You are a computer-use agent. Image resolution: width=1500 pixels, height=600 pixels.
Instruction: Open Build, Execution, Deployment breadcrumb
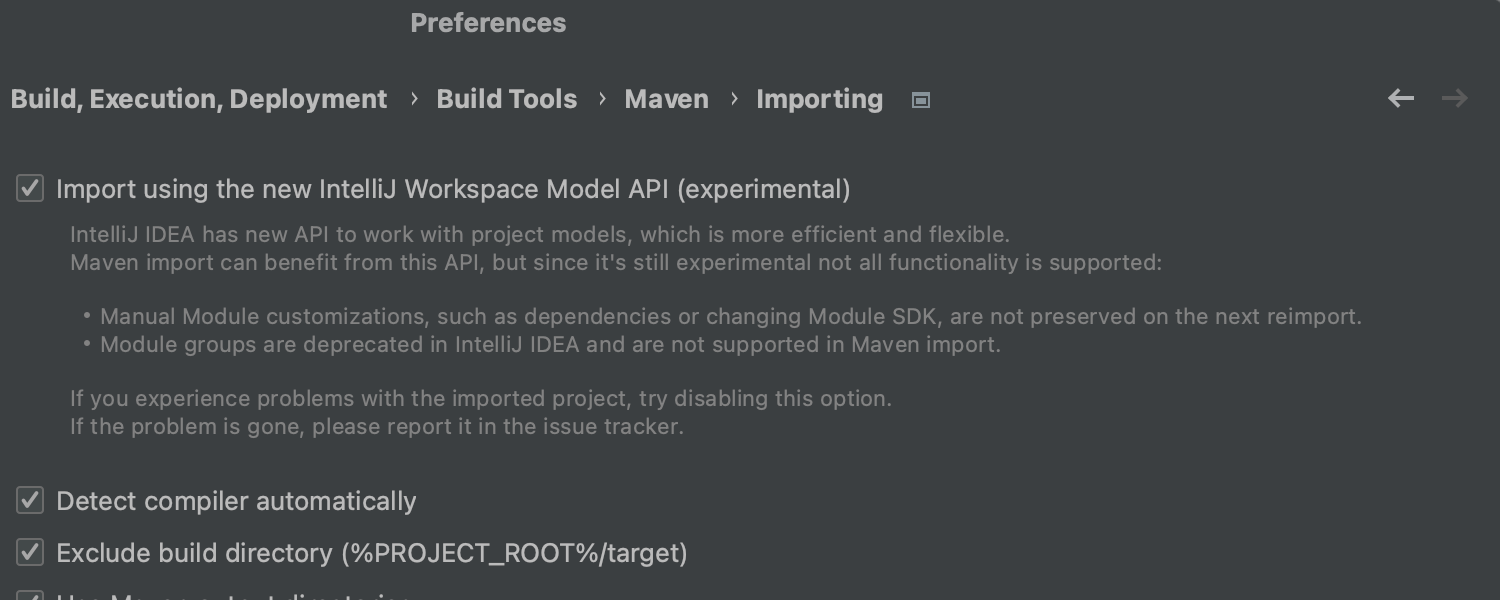[x=199, y=99]
